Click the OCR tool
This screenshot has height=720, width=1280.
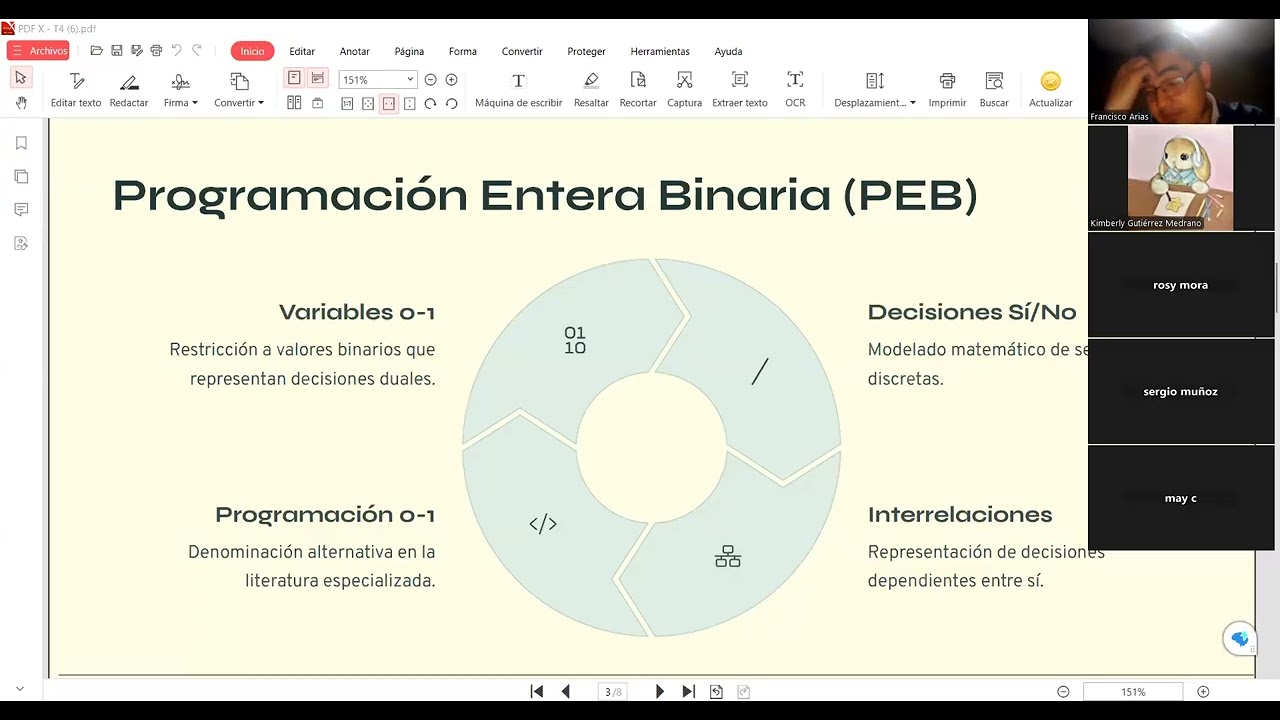click(x=795, y=90)
